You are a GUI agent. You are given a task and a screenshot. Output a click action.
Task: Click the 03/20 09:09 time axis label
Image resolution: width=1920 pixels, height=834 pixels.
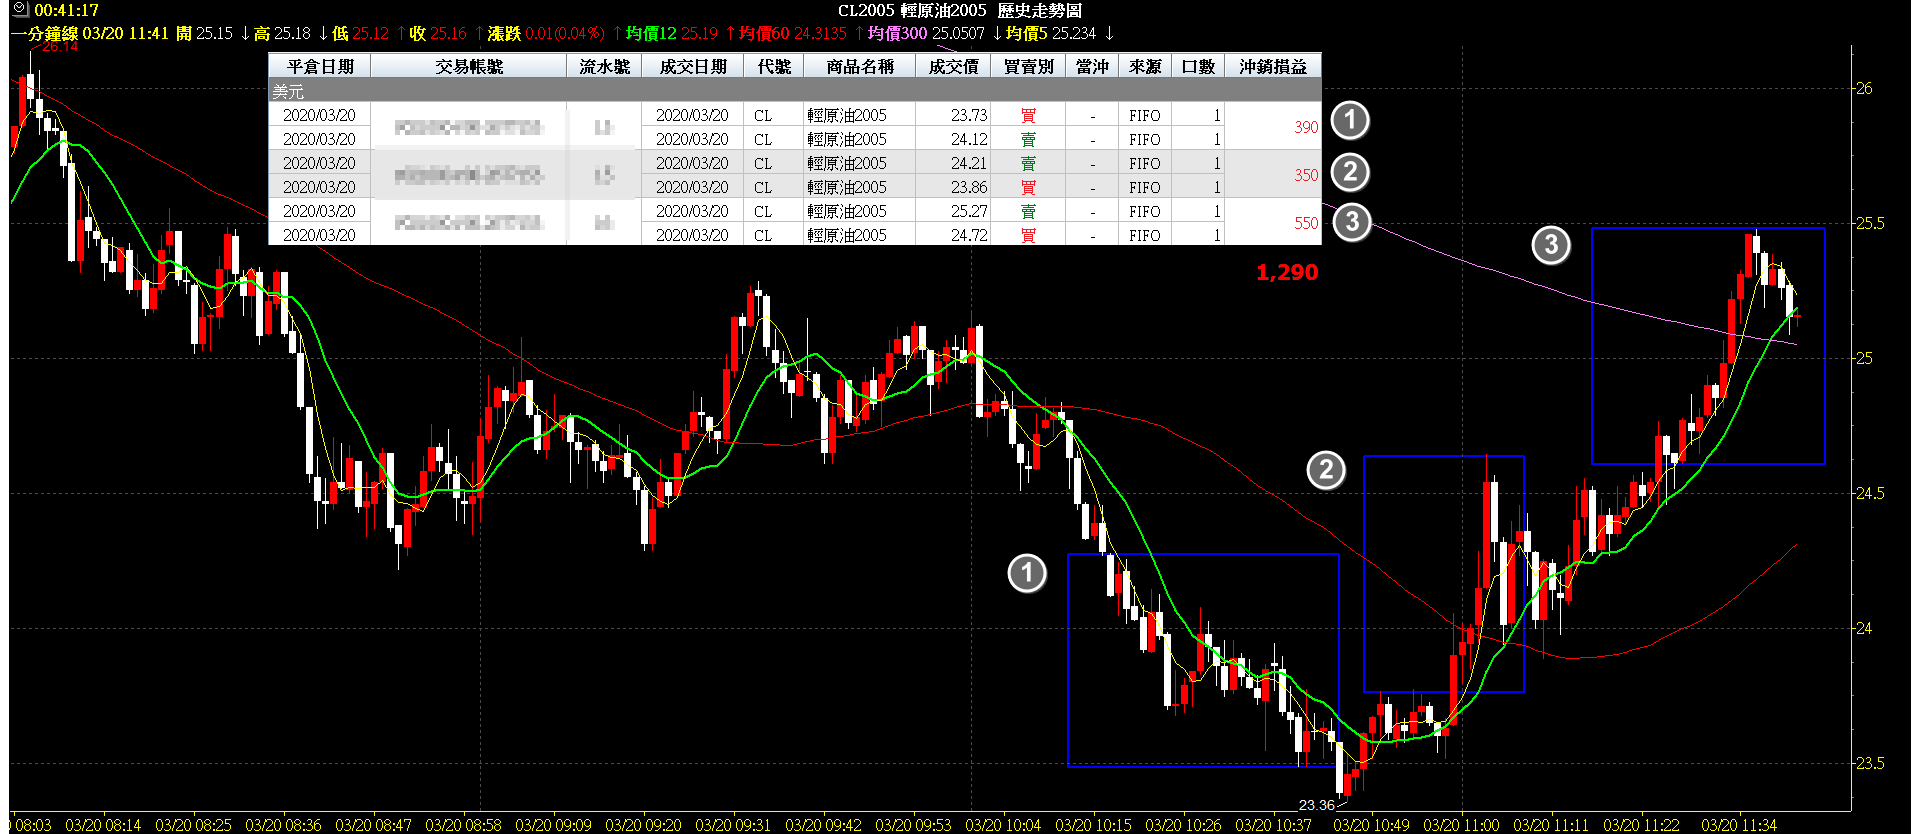pos(553,825)
